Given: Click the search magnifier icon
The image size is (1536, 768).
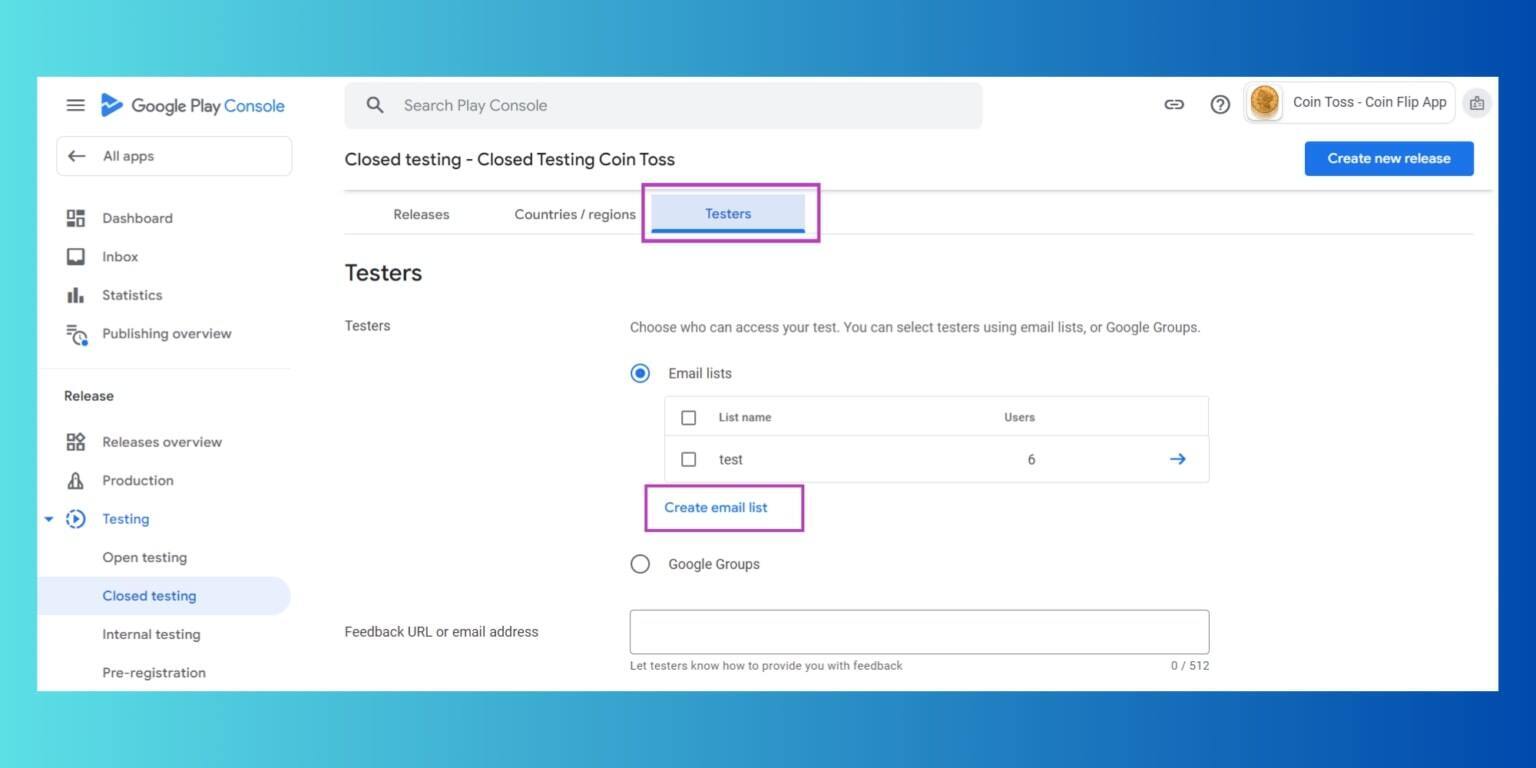Looking at the screenshot, I should 375,105.
